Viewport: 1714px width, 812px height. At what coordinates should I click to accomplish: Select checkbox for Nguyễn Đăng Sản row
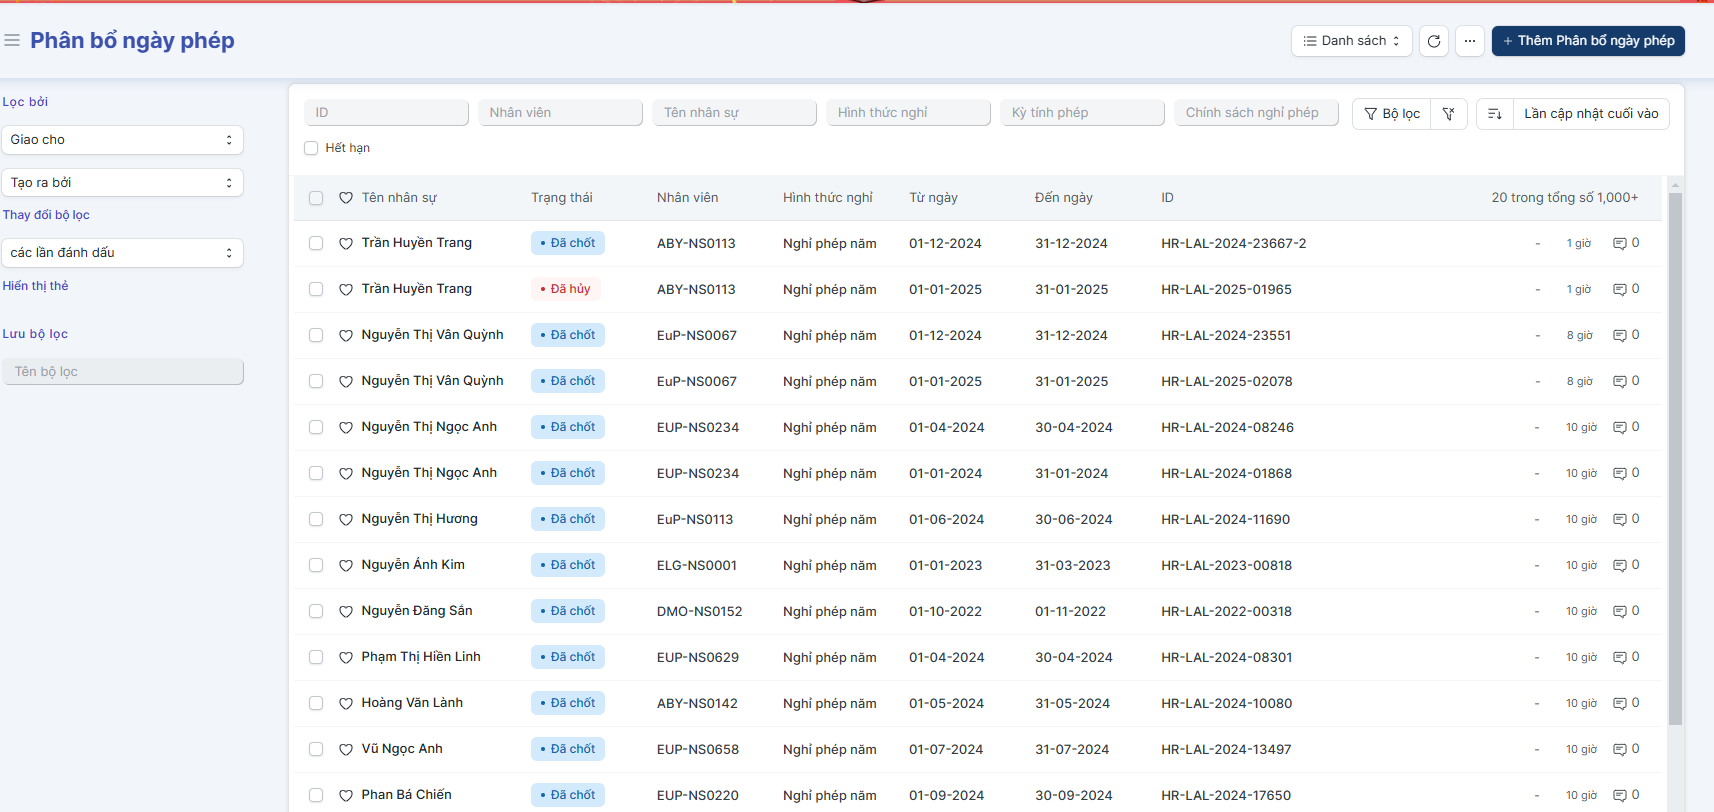(x=316, y=611)
